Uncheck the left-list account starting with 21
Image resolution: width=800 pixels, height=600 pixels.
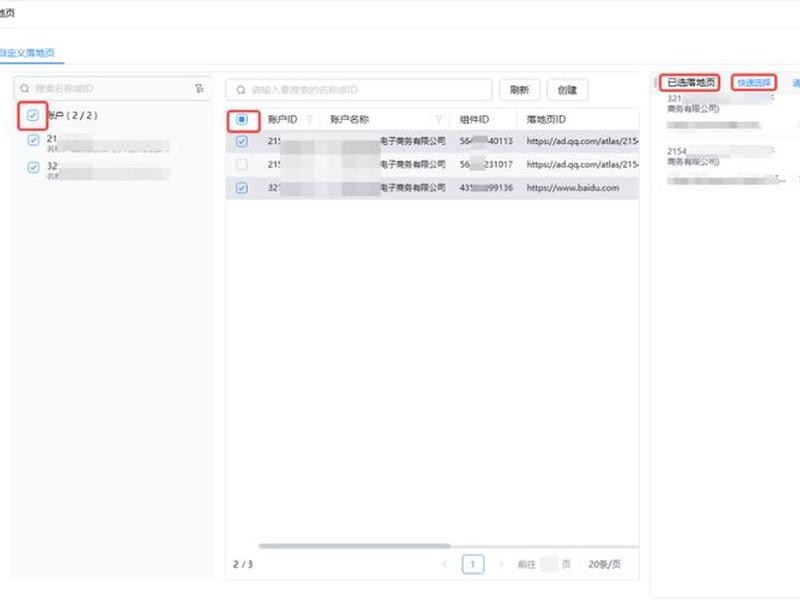pos(33,140)
